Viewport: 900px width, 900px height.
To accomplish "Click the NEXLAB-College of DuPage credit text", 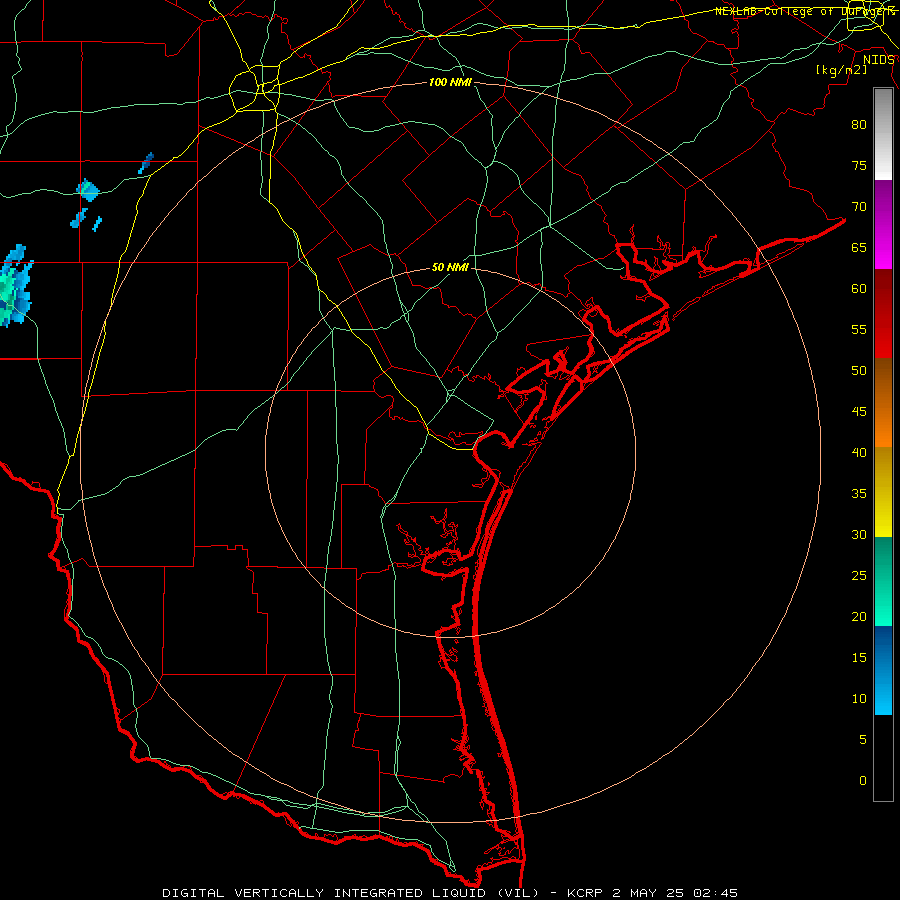I will [804, 11].
